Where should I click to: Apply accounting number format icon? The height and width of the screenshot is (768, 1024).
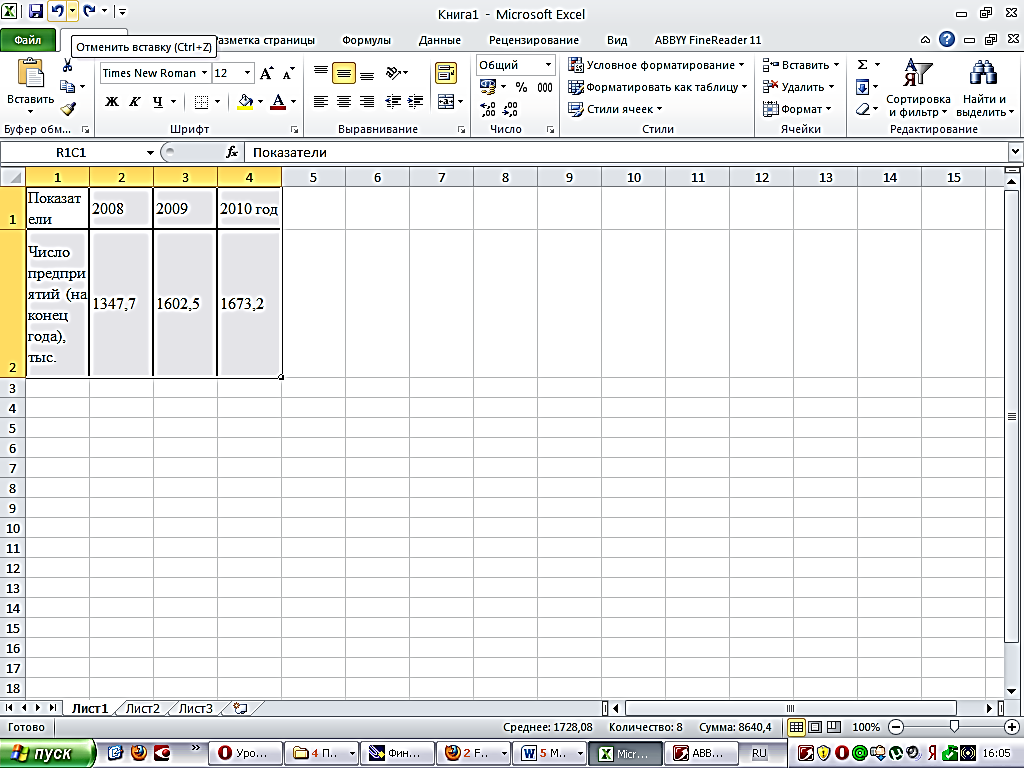[488, 87]
